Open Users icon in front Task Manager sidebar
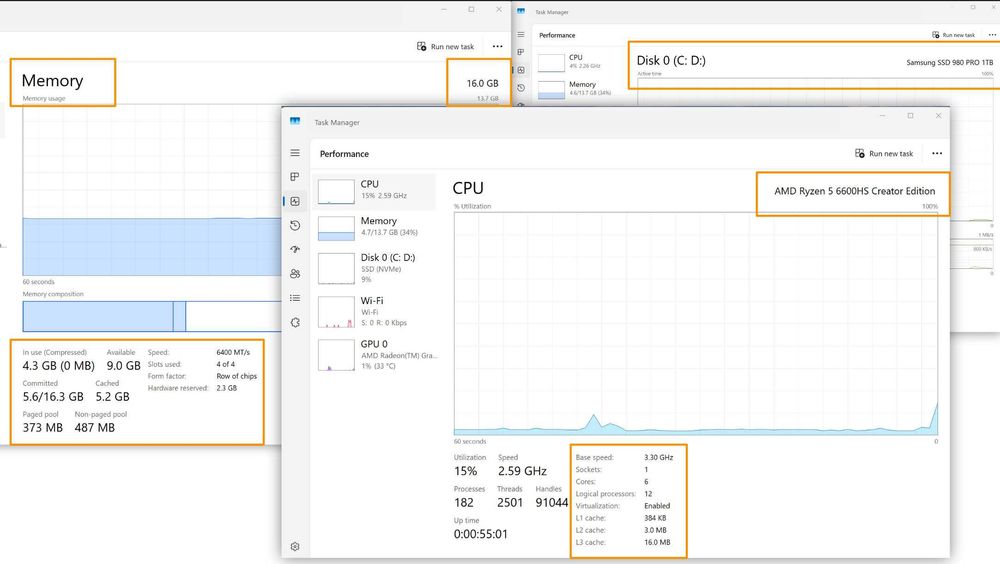 (x=295, y=274)
